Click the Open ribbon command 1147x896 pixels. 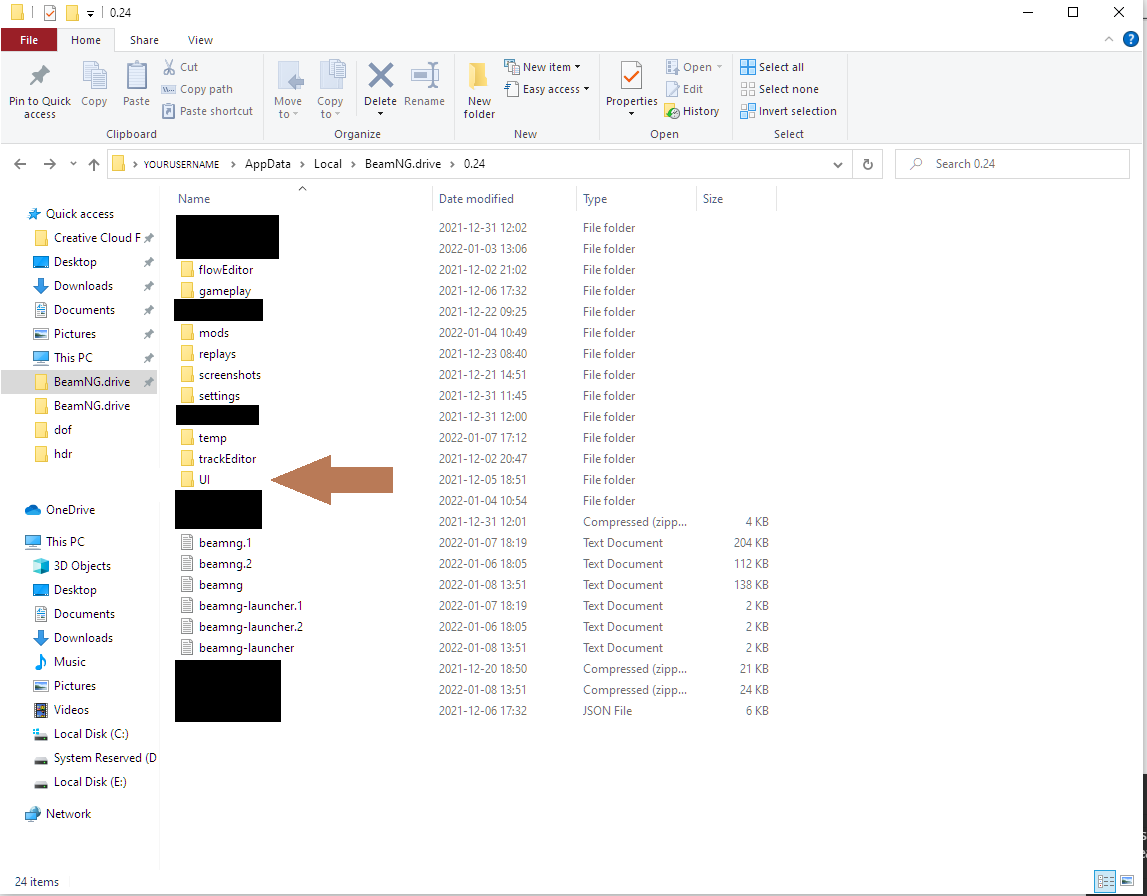point(693,67)
